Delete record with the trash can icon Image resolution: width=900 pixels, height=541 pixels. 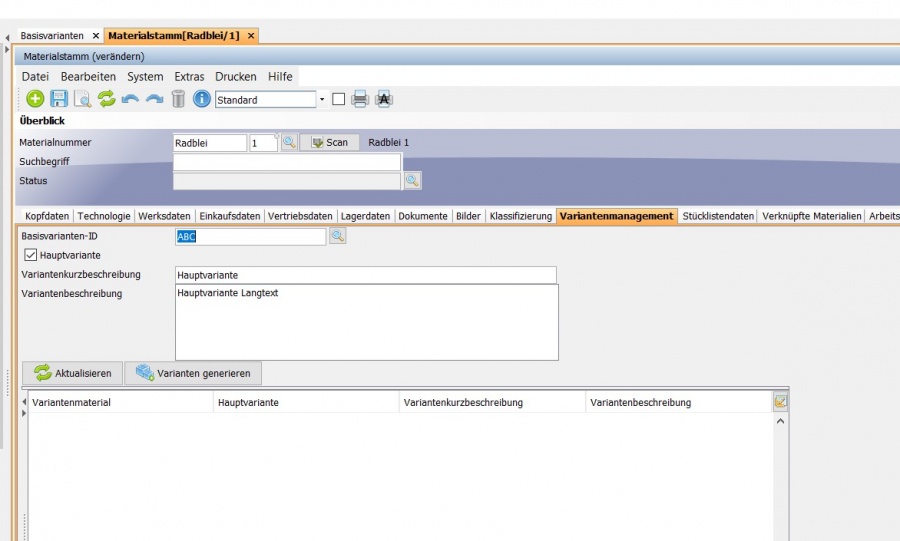click(x=178, y=99)
